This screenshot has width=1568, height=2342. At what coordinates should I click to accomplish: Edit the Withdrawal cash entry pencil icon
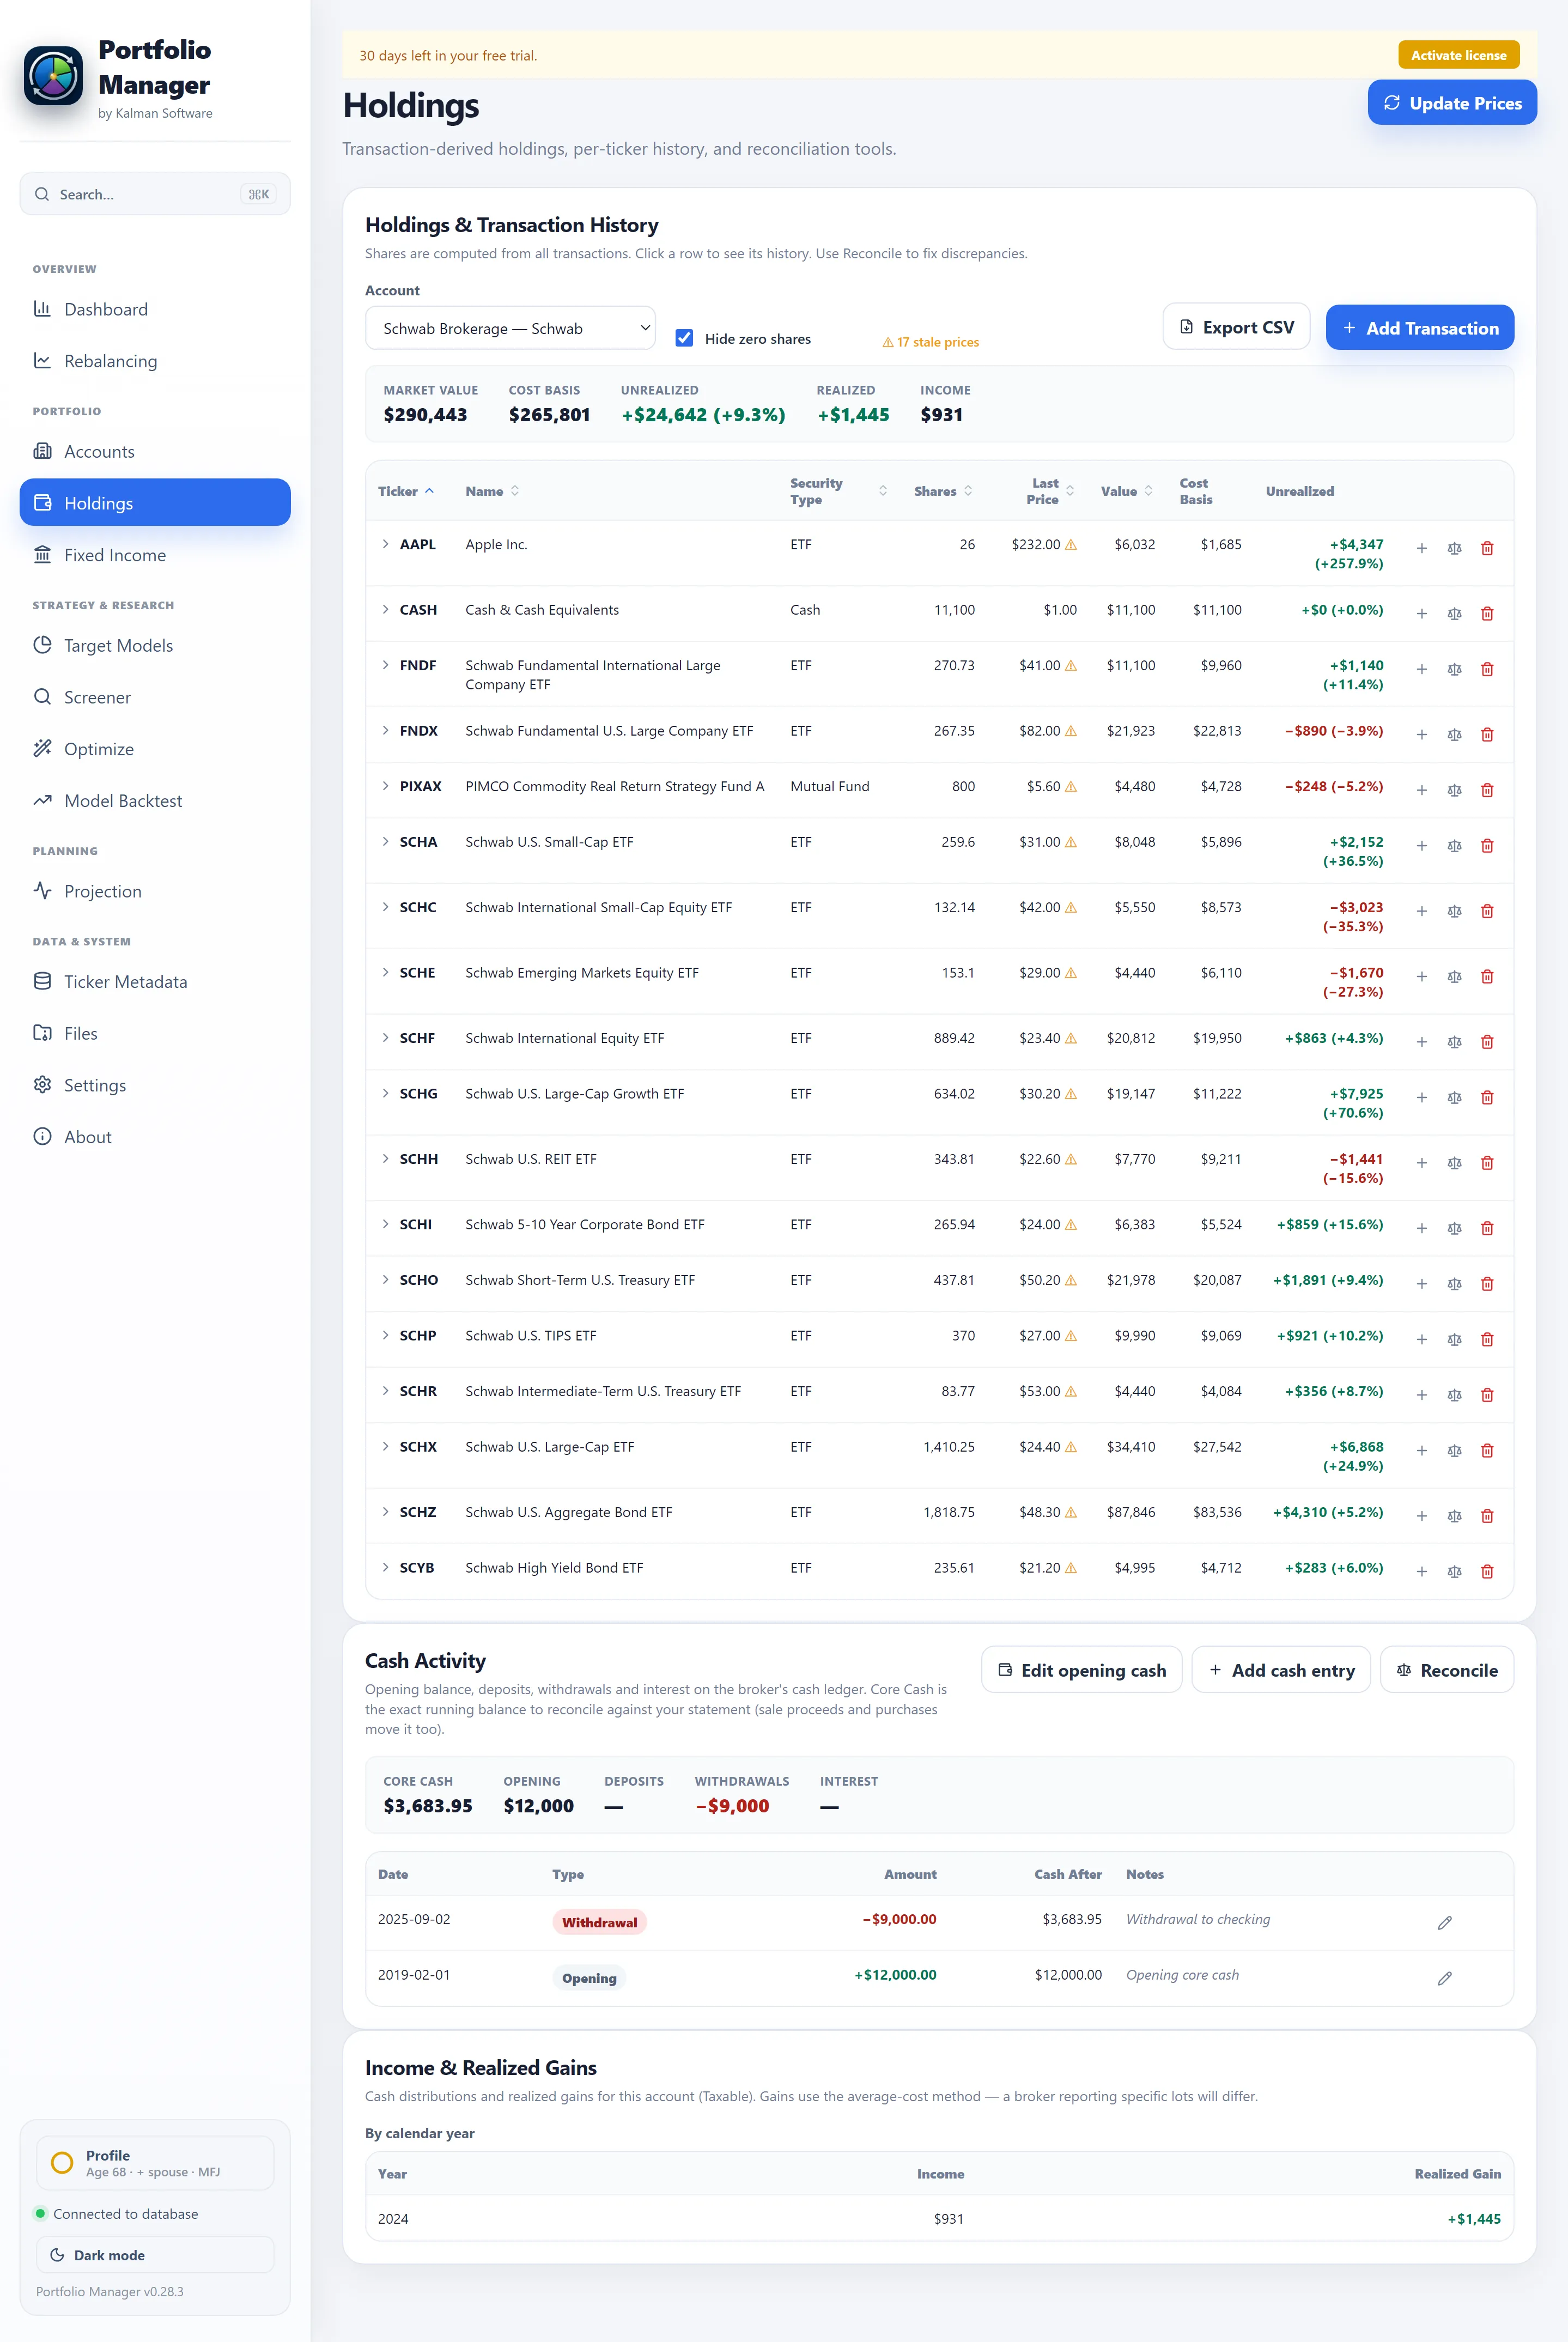pos(1444,1922)
